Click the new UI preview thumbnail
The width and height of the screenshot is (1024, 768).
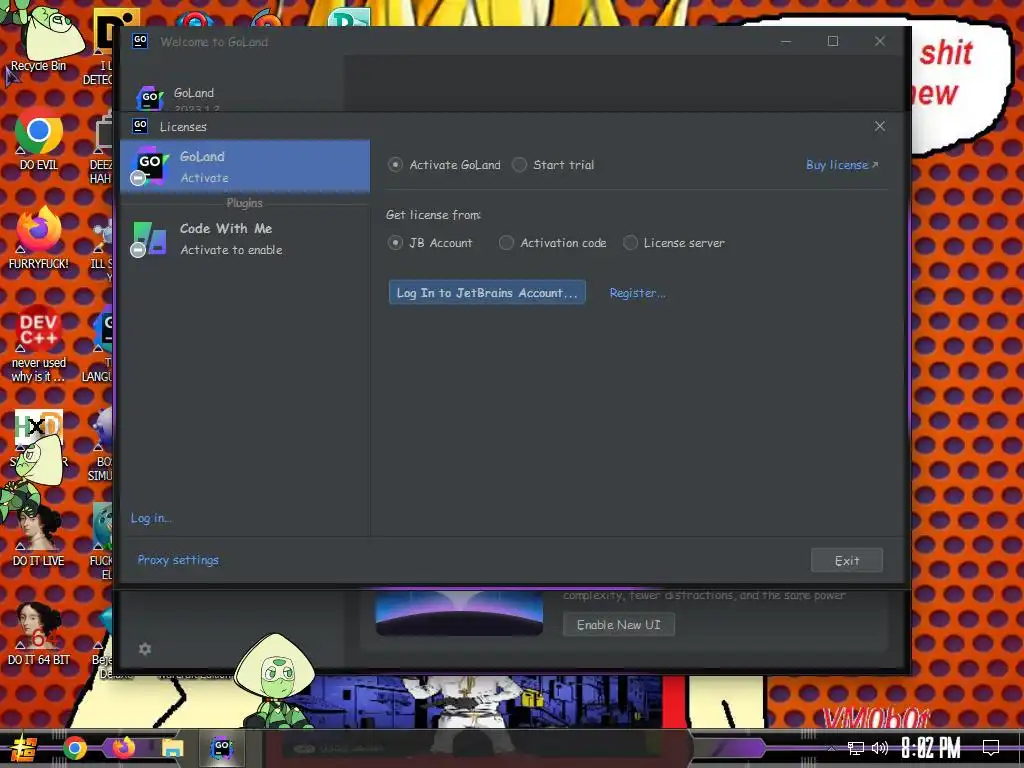pyautogui.click(x=459, y=613)
